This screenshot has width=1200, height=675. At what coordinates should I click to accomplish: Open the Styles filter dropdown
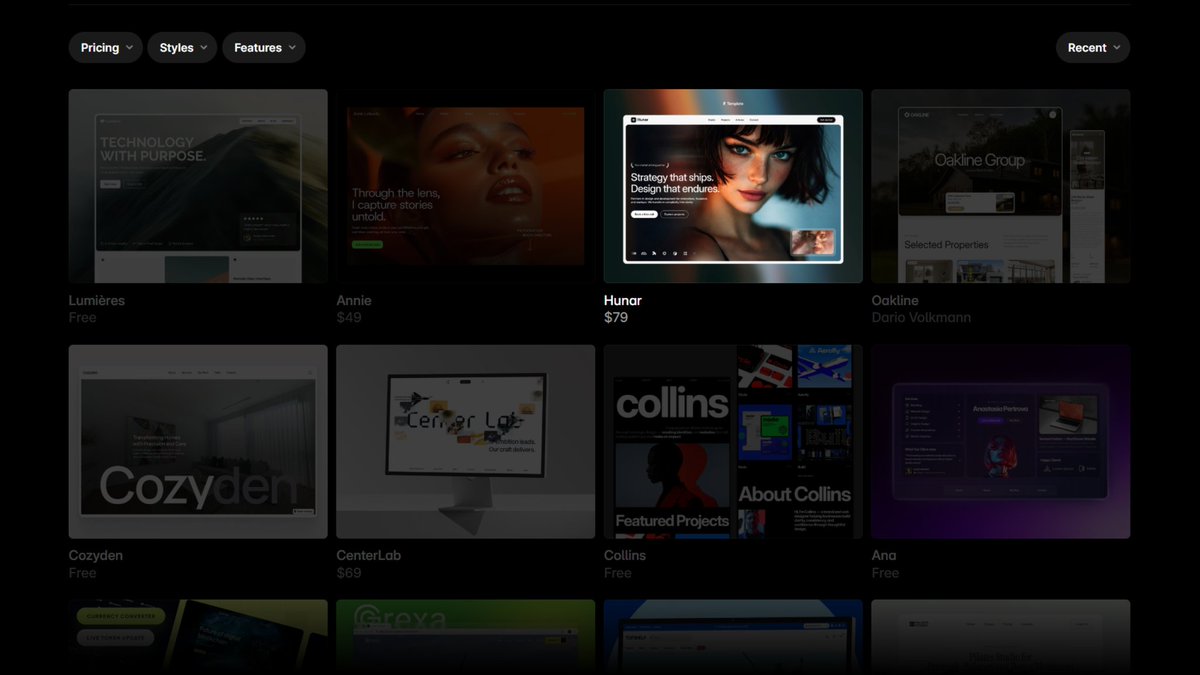(x=182, y=47)
